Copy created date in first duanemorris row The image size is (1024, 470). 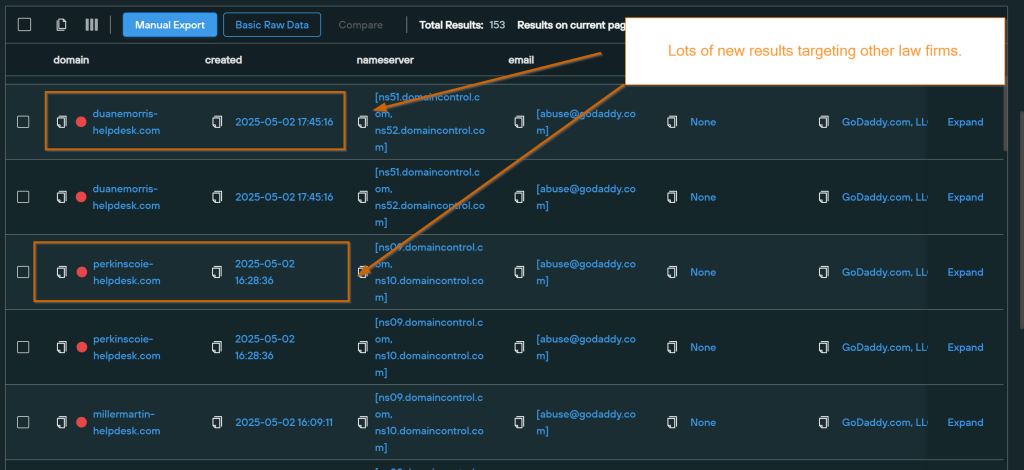click(217, 122)
